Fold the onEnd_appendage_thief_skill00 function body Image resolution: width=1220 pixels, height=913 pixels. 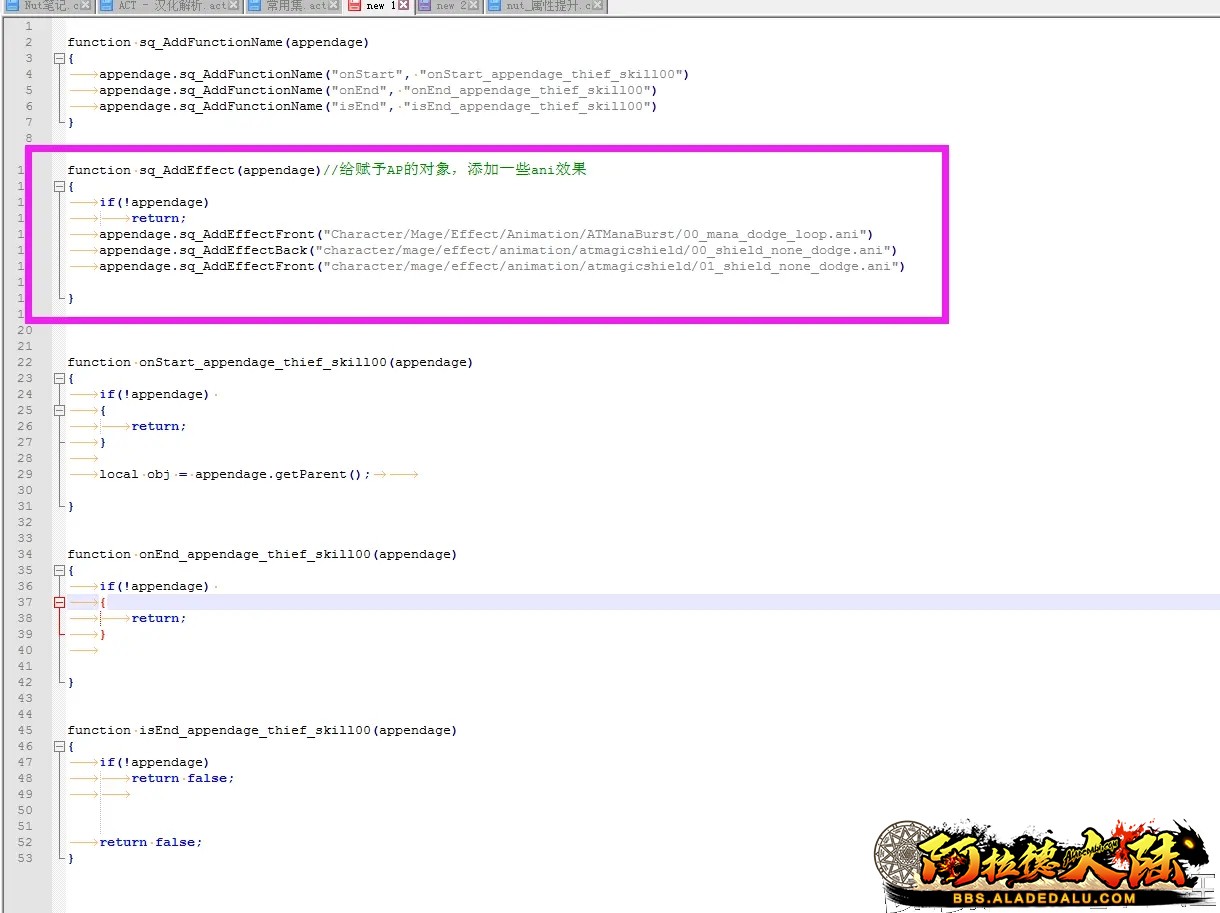[x=59, y=570]
